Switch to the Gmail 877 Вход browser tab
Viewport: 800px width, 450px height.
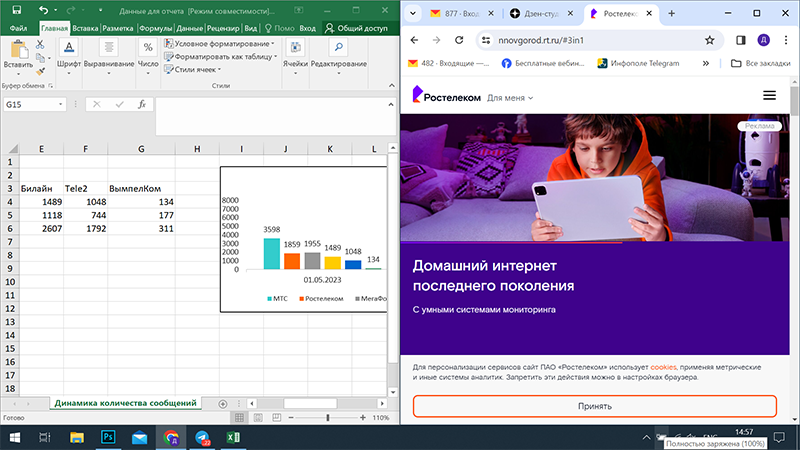point(461,14)
